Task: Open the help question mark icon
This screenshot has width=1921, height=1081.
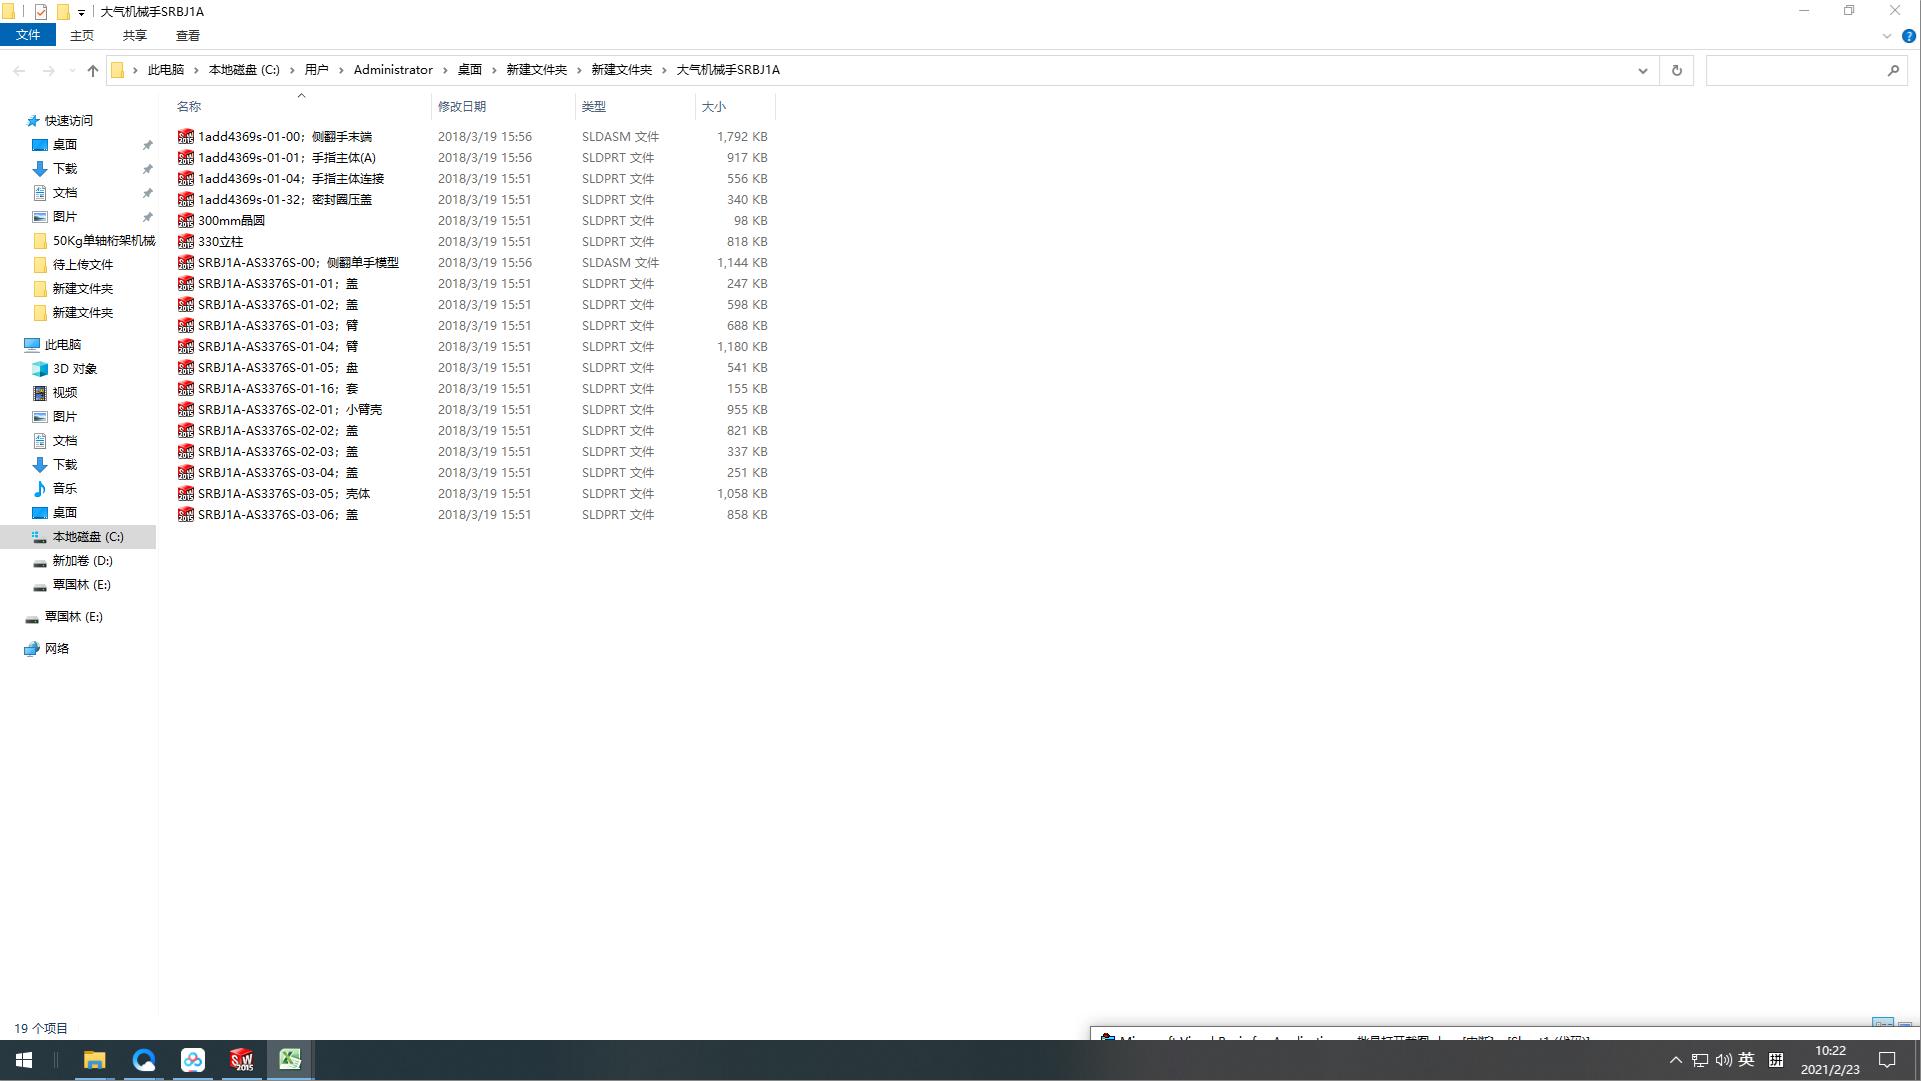Action: [x=1908, y=36]
